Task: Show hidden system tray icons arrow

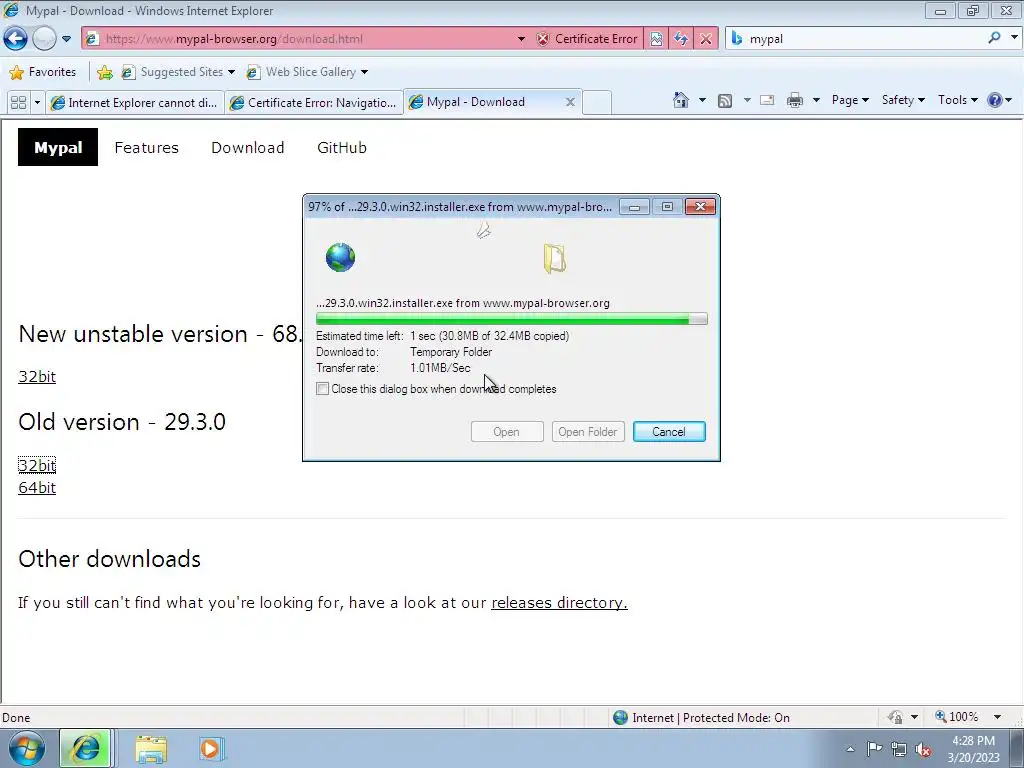Action: click(x=850, y=749)
